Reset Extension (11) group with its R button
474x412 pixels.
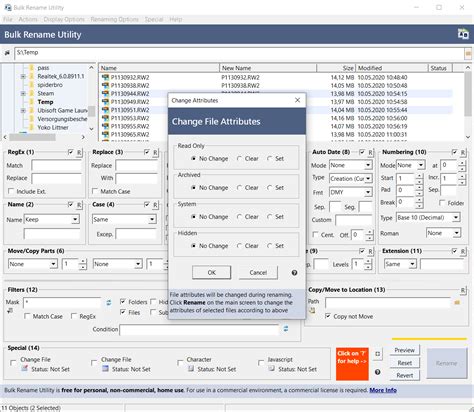click(463, 251)
